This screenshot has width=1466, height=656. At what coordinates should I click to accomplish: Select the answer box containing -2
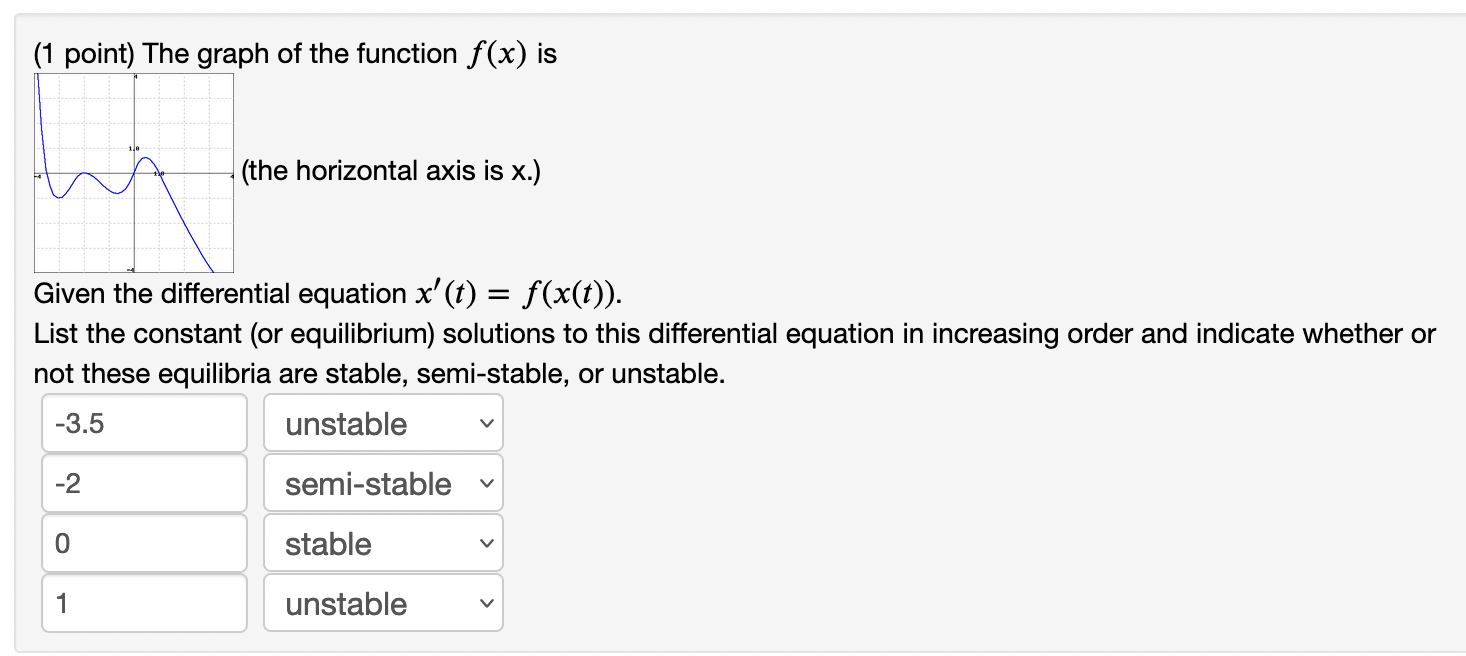144,483
